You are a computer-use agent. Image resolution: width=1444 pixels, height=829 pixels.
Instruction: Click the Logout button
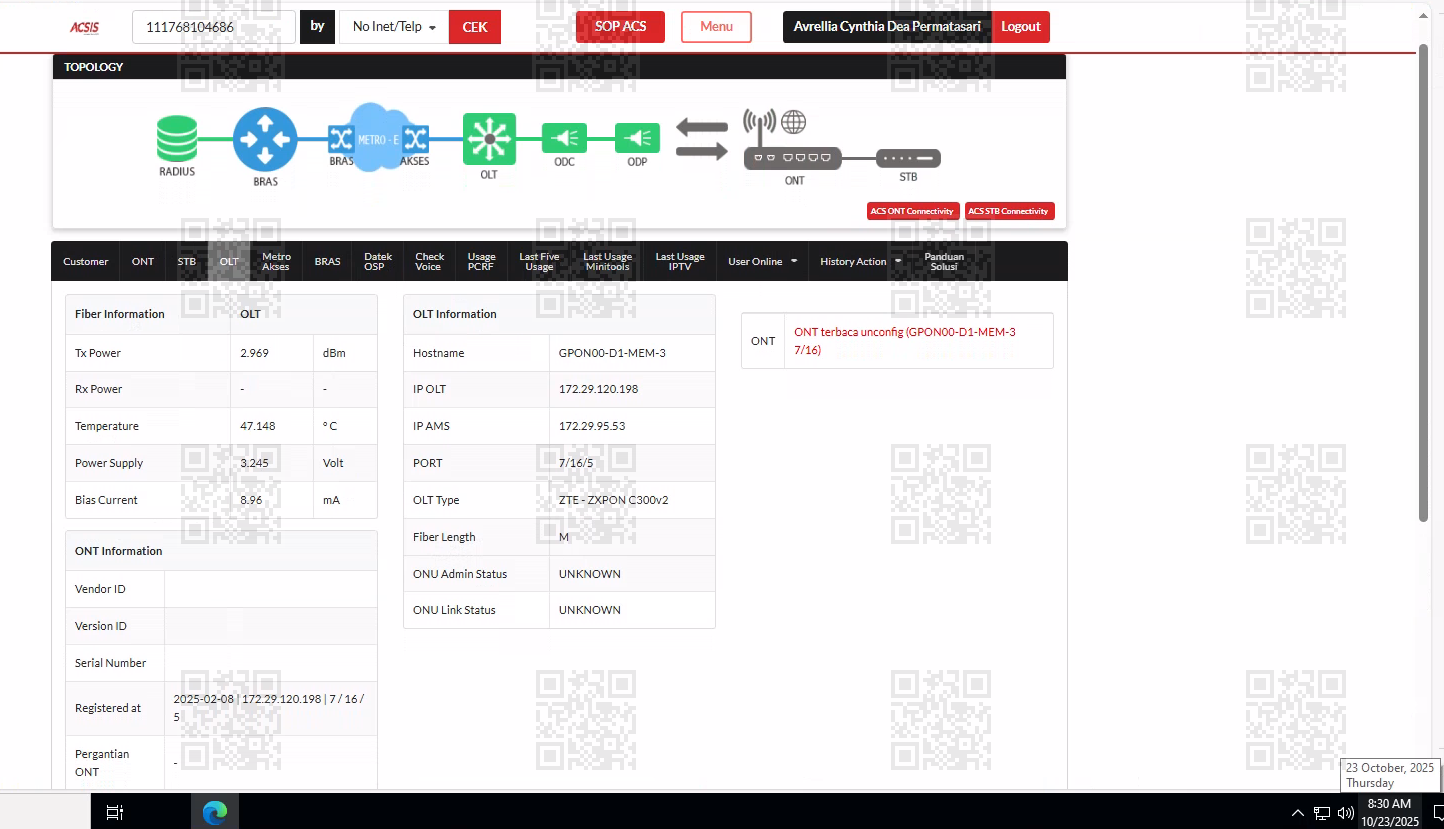[1021, 27]
